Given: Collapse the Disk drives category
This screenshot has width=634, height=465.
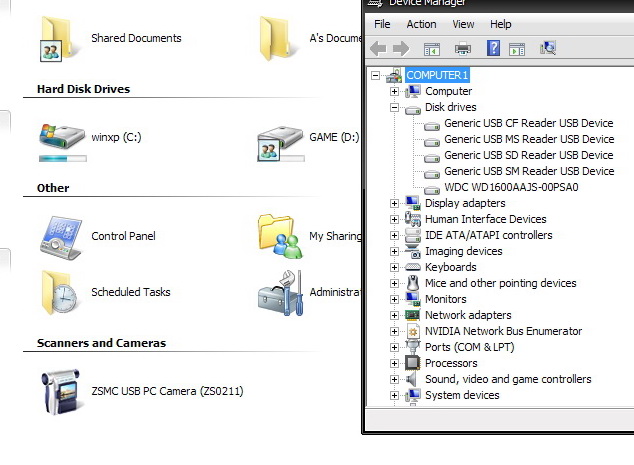Looking at the screenshot, I should click(394, 108).
